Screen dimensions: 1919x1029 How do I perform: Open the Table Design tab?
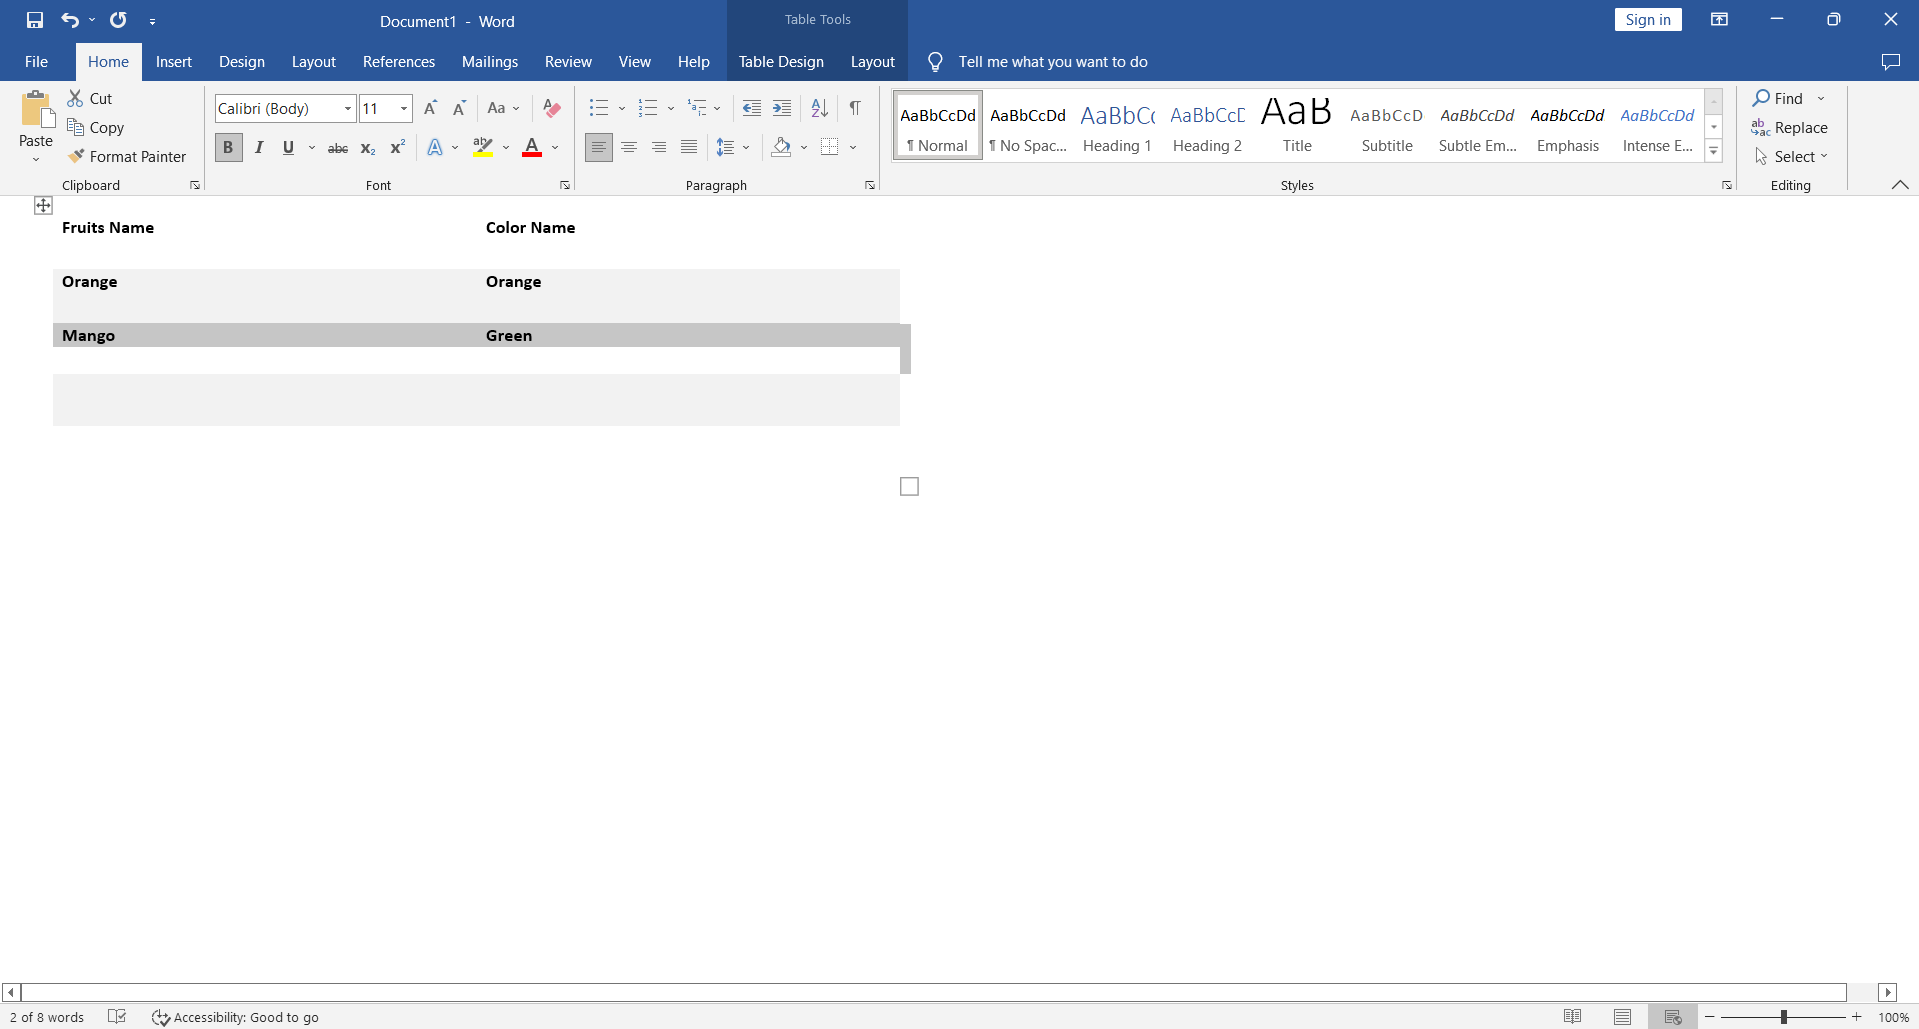coord(781,62)
